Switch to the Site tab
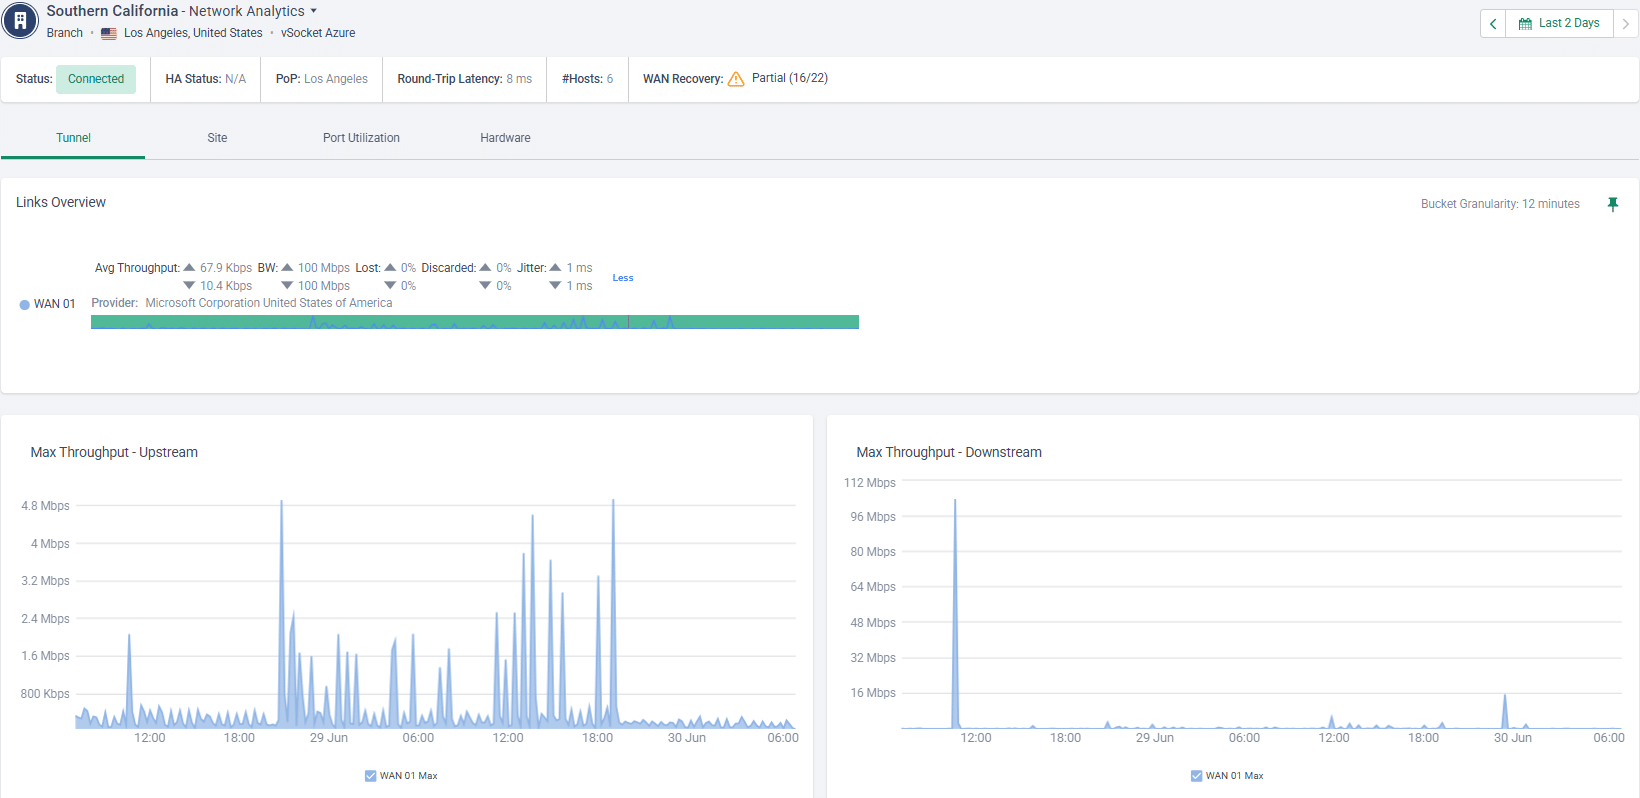Viewport: 1640px width, 798px height. point(217,138)
